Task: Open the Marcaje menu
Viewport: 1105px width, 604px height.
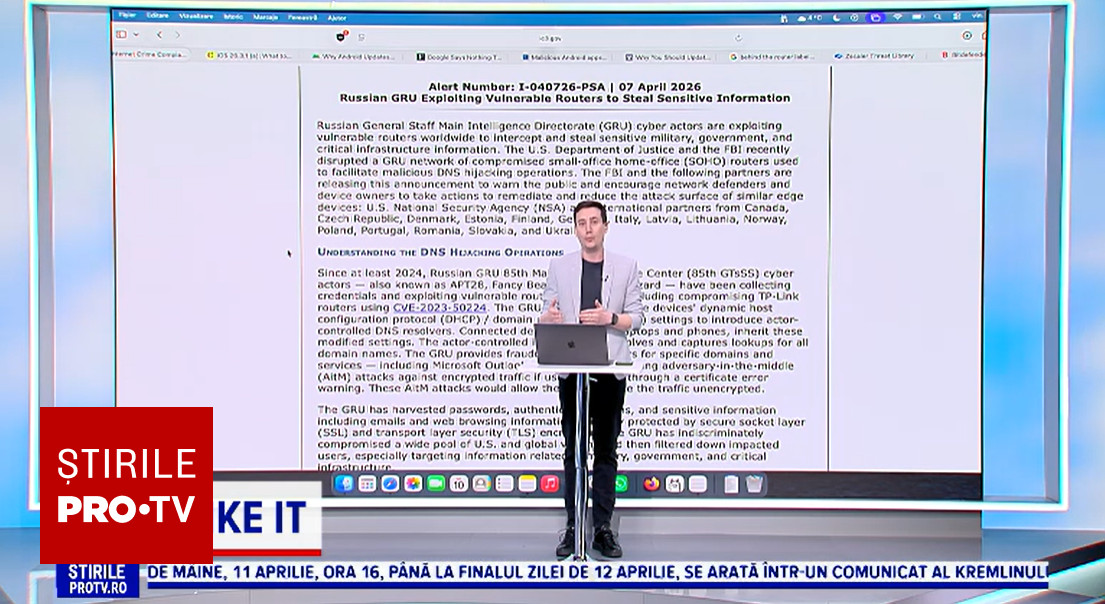Action: pos(265,17)
